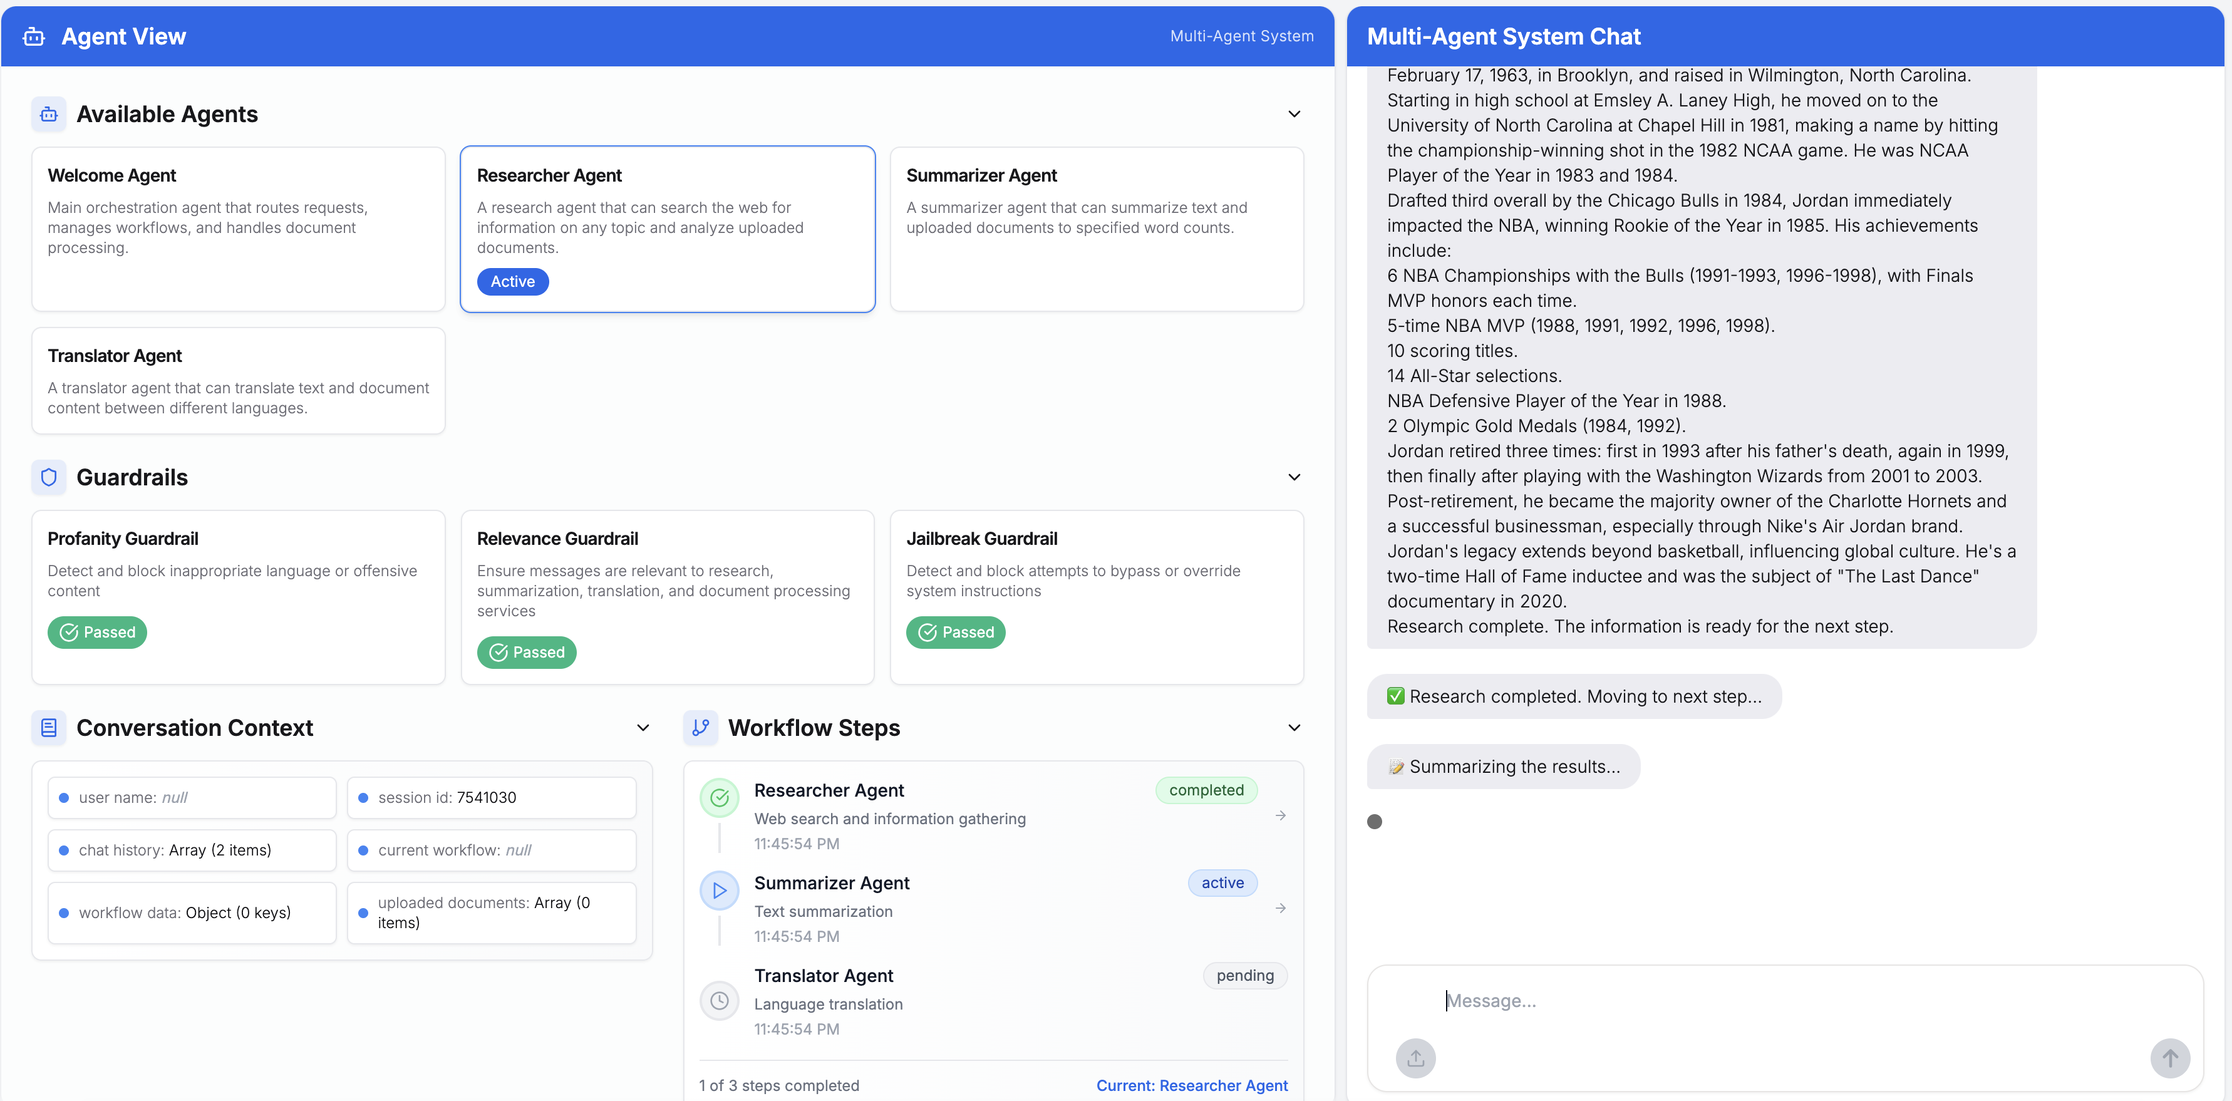
Task: Click the Guardrails shield icon
Action: [48, 477]
